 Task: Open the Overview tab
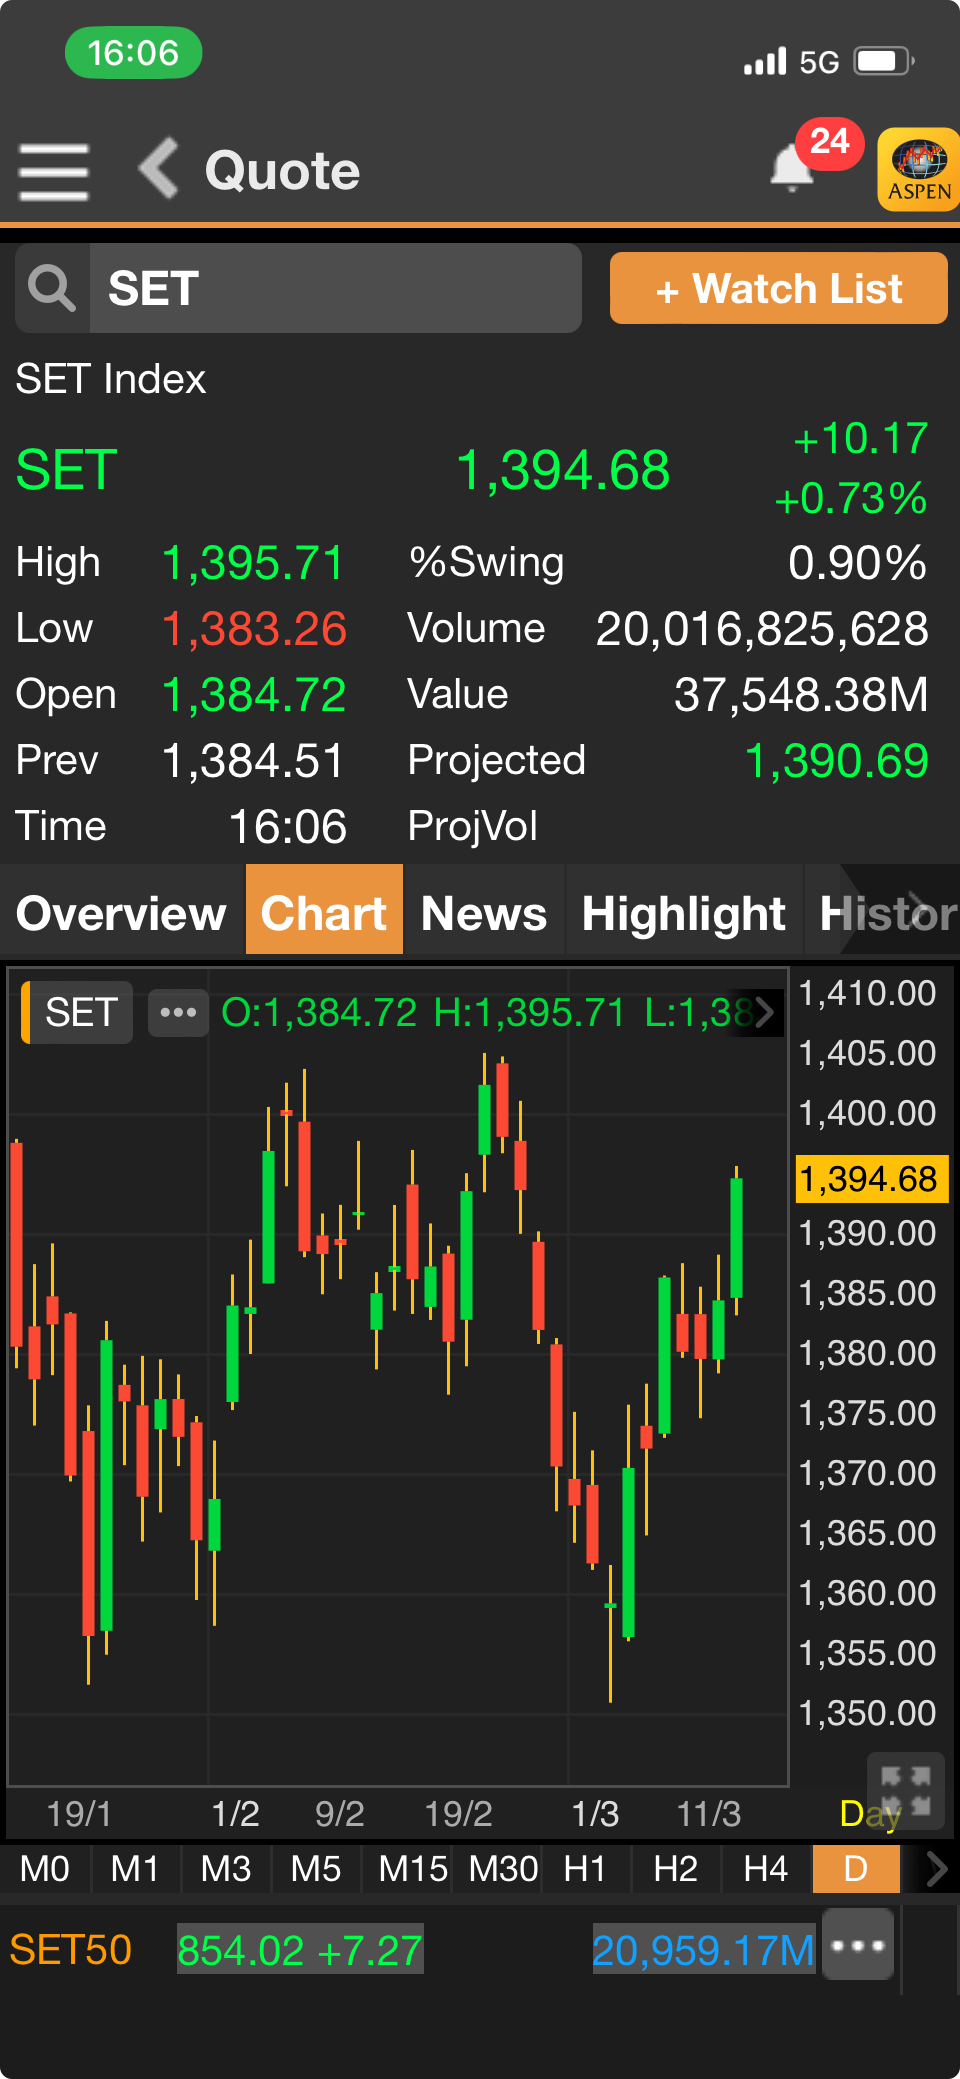tap(122, 913)
